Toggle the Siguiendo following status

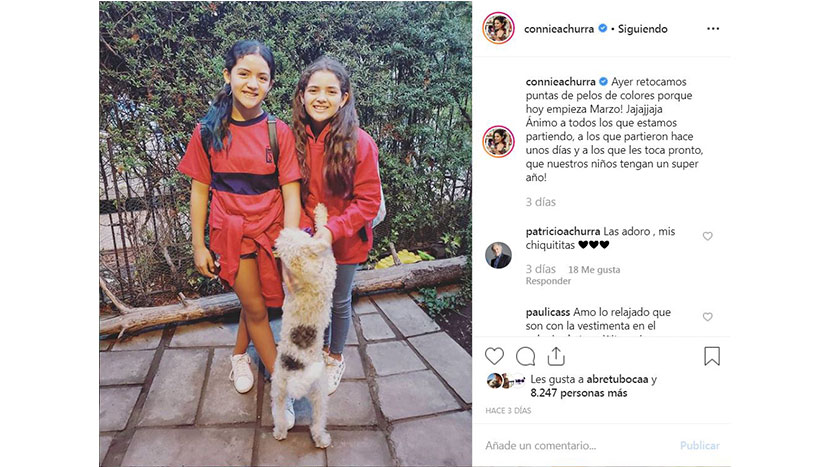tap(643, 29)
